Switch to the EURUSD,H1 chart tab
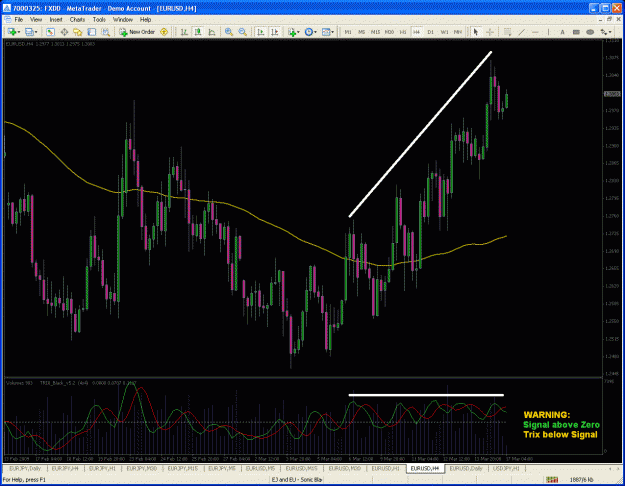 [x=385, y=468]
